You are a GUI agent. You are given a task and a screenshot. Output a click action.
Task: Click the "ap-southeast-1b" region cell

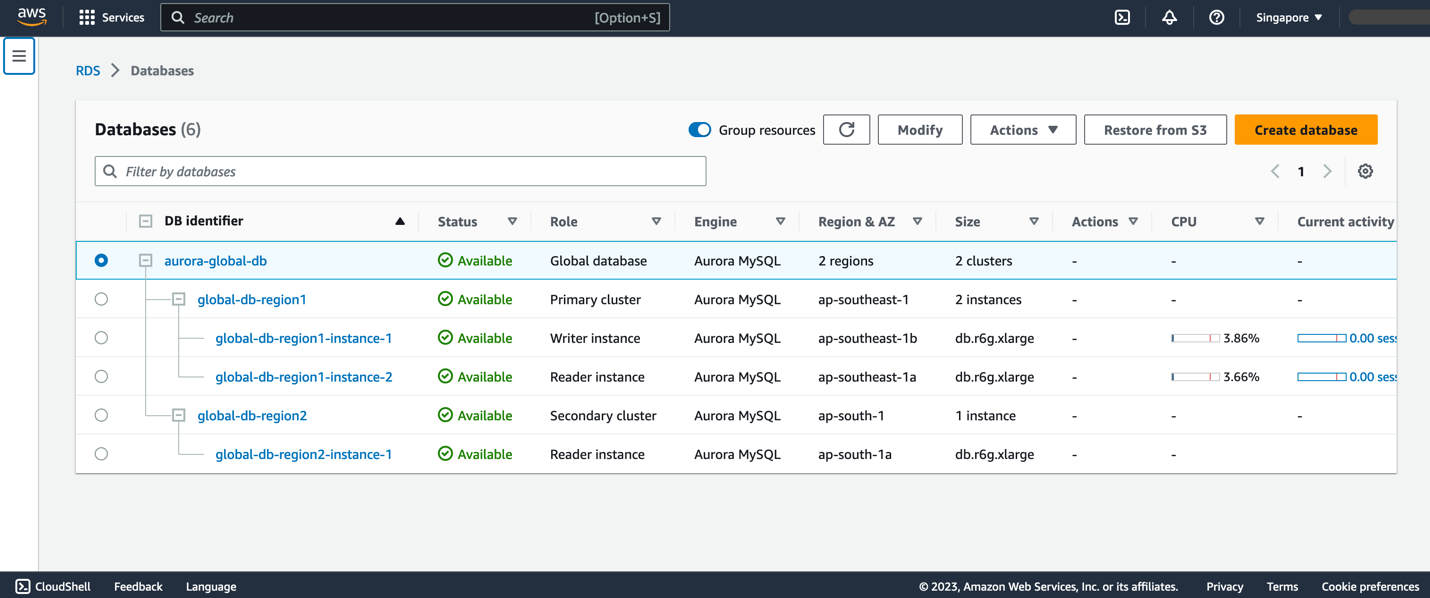click(867, 338)
